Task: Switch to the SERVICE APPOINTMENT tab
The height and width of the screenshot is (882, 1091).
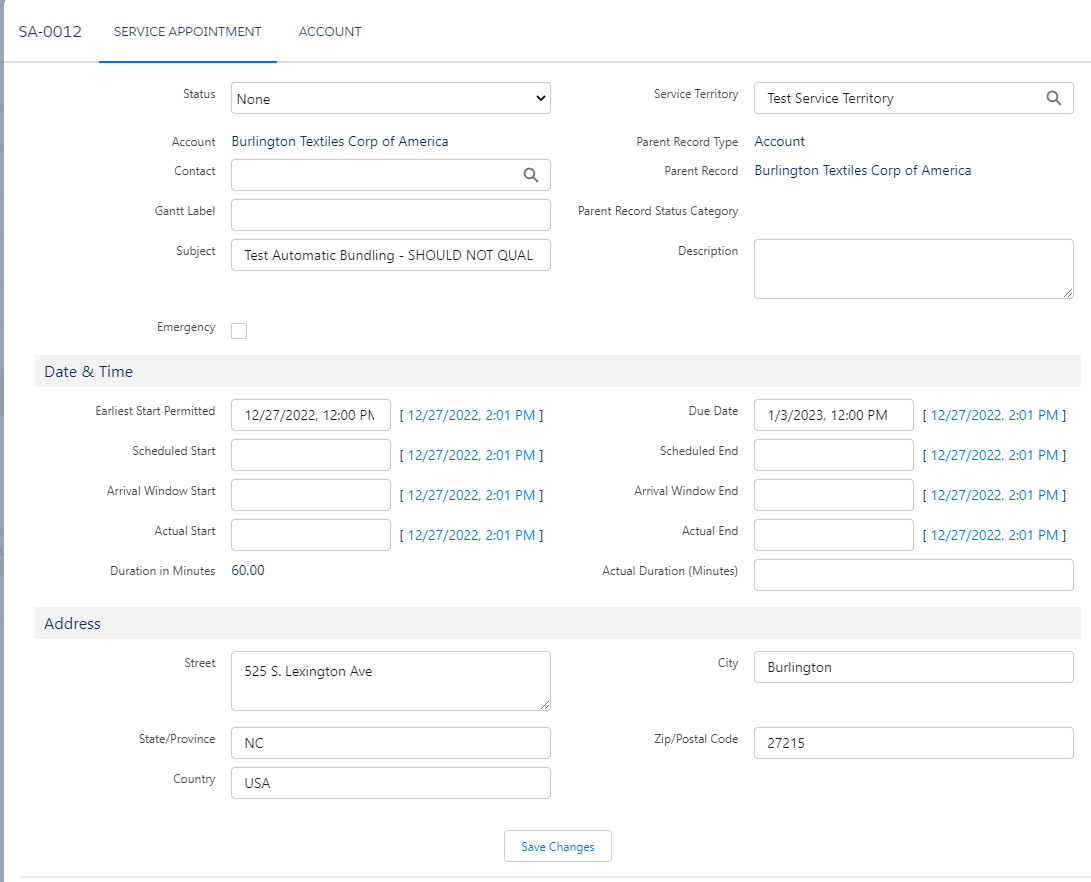Action: (x=187, y=31)
